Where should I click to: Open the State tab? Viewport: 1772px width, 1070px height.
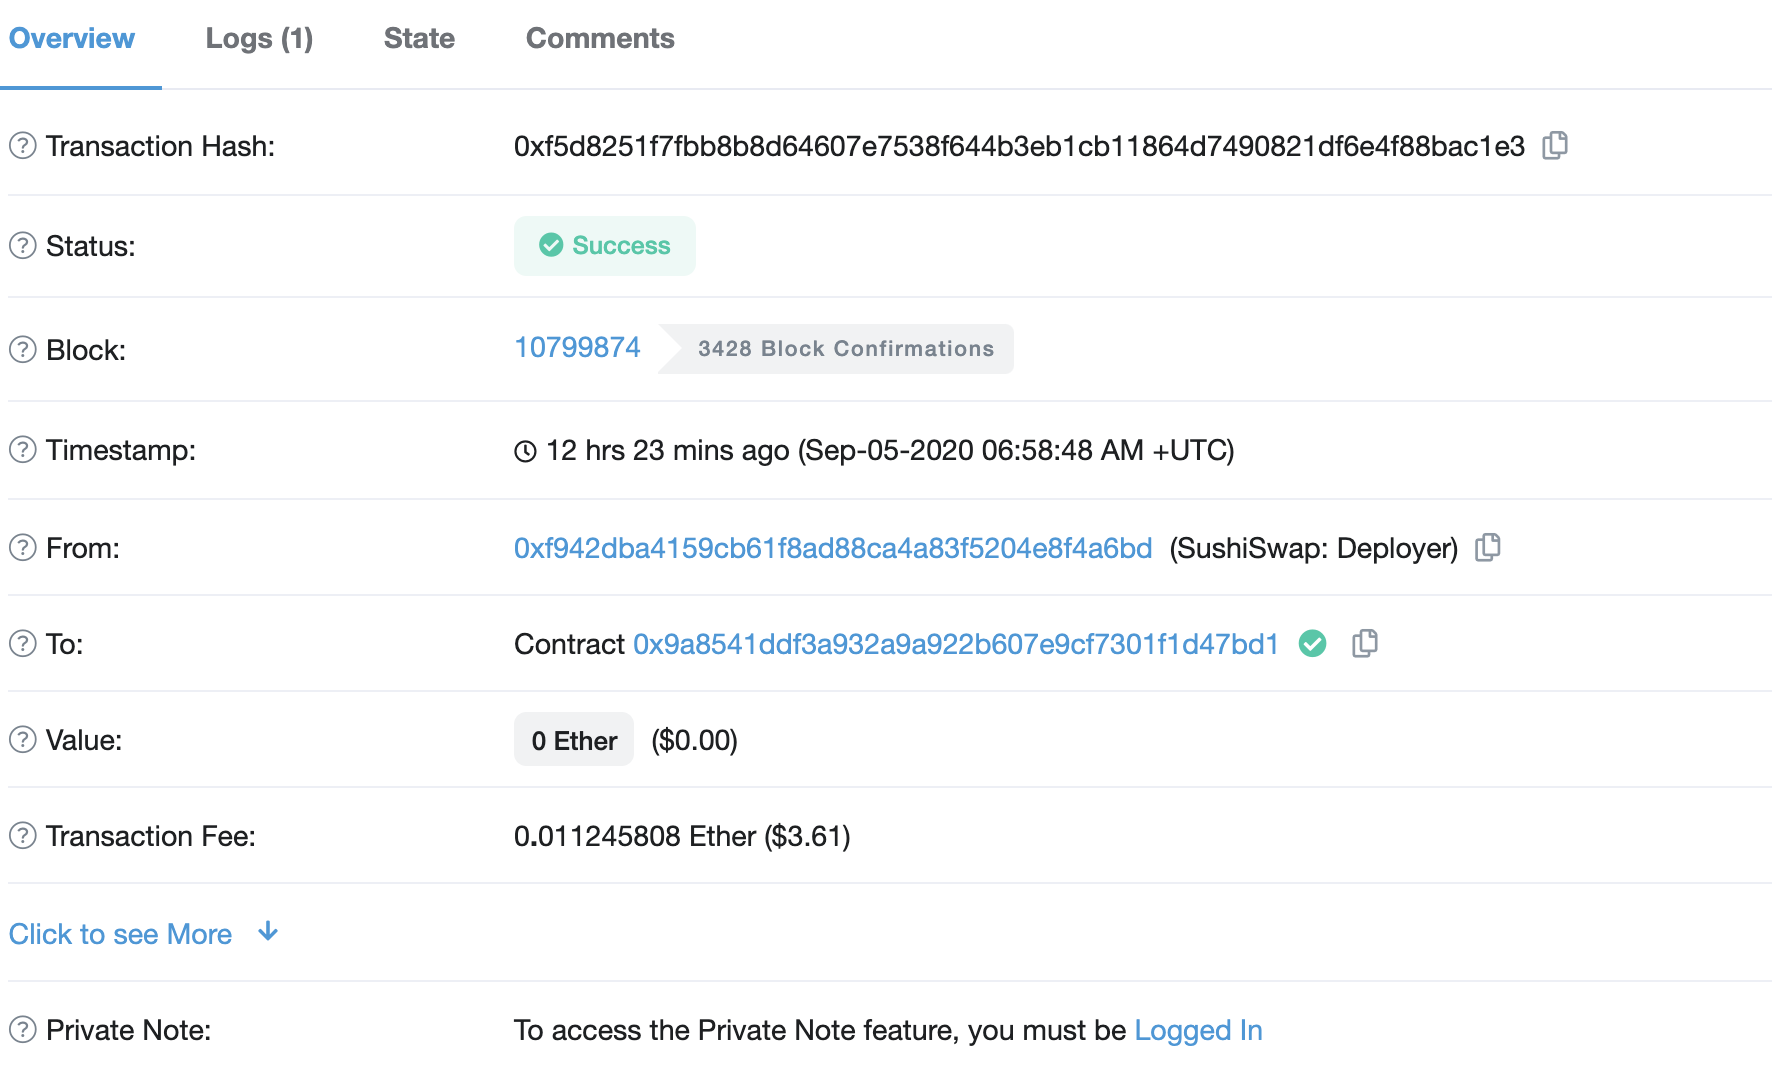click(419, 38)
